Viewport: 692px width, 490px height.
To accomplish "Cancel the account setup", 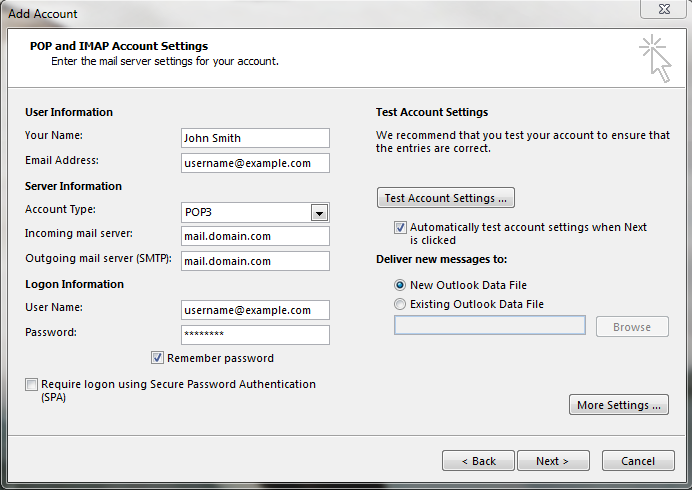I will (638, 461).
